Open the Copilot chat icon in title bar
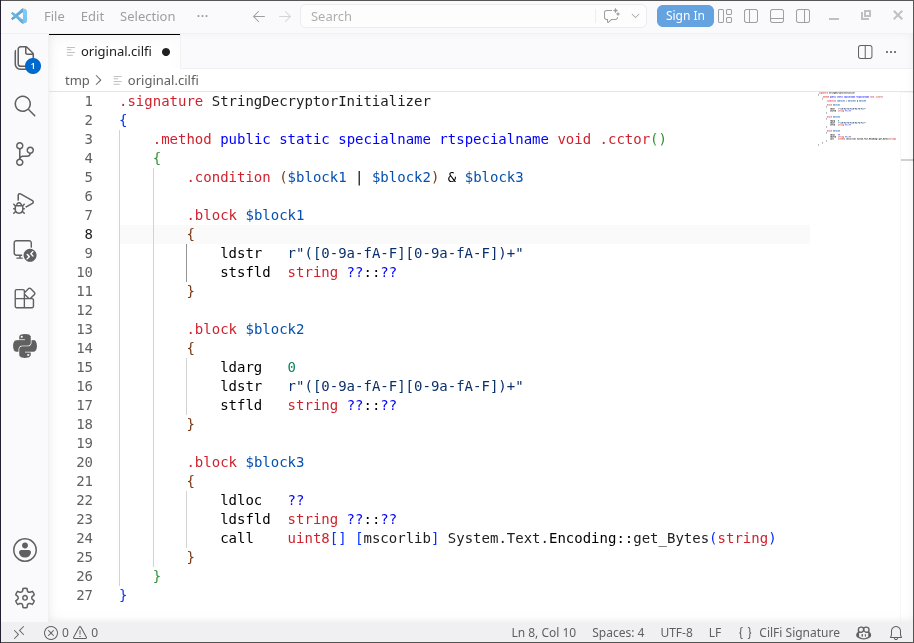The width and height of the screenshot is (914, 643). [x=611, y=16]
